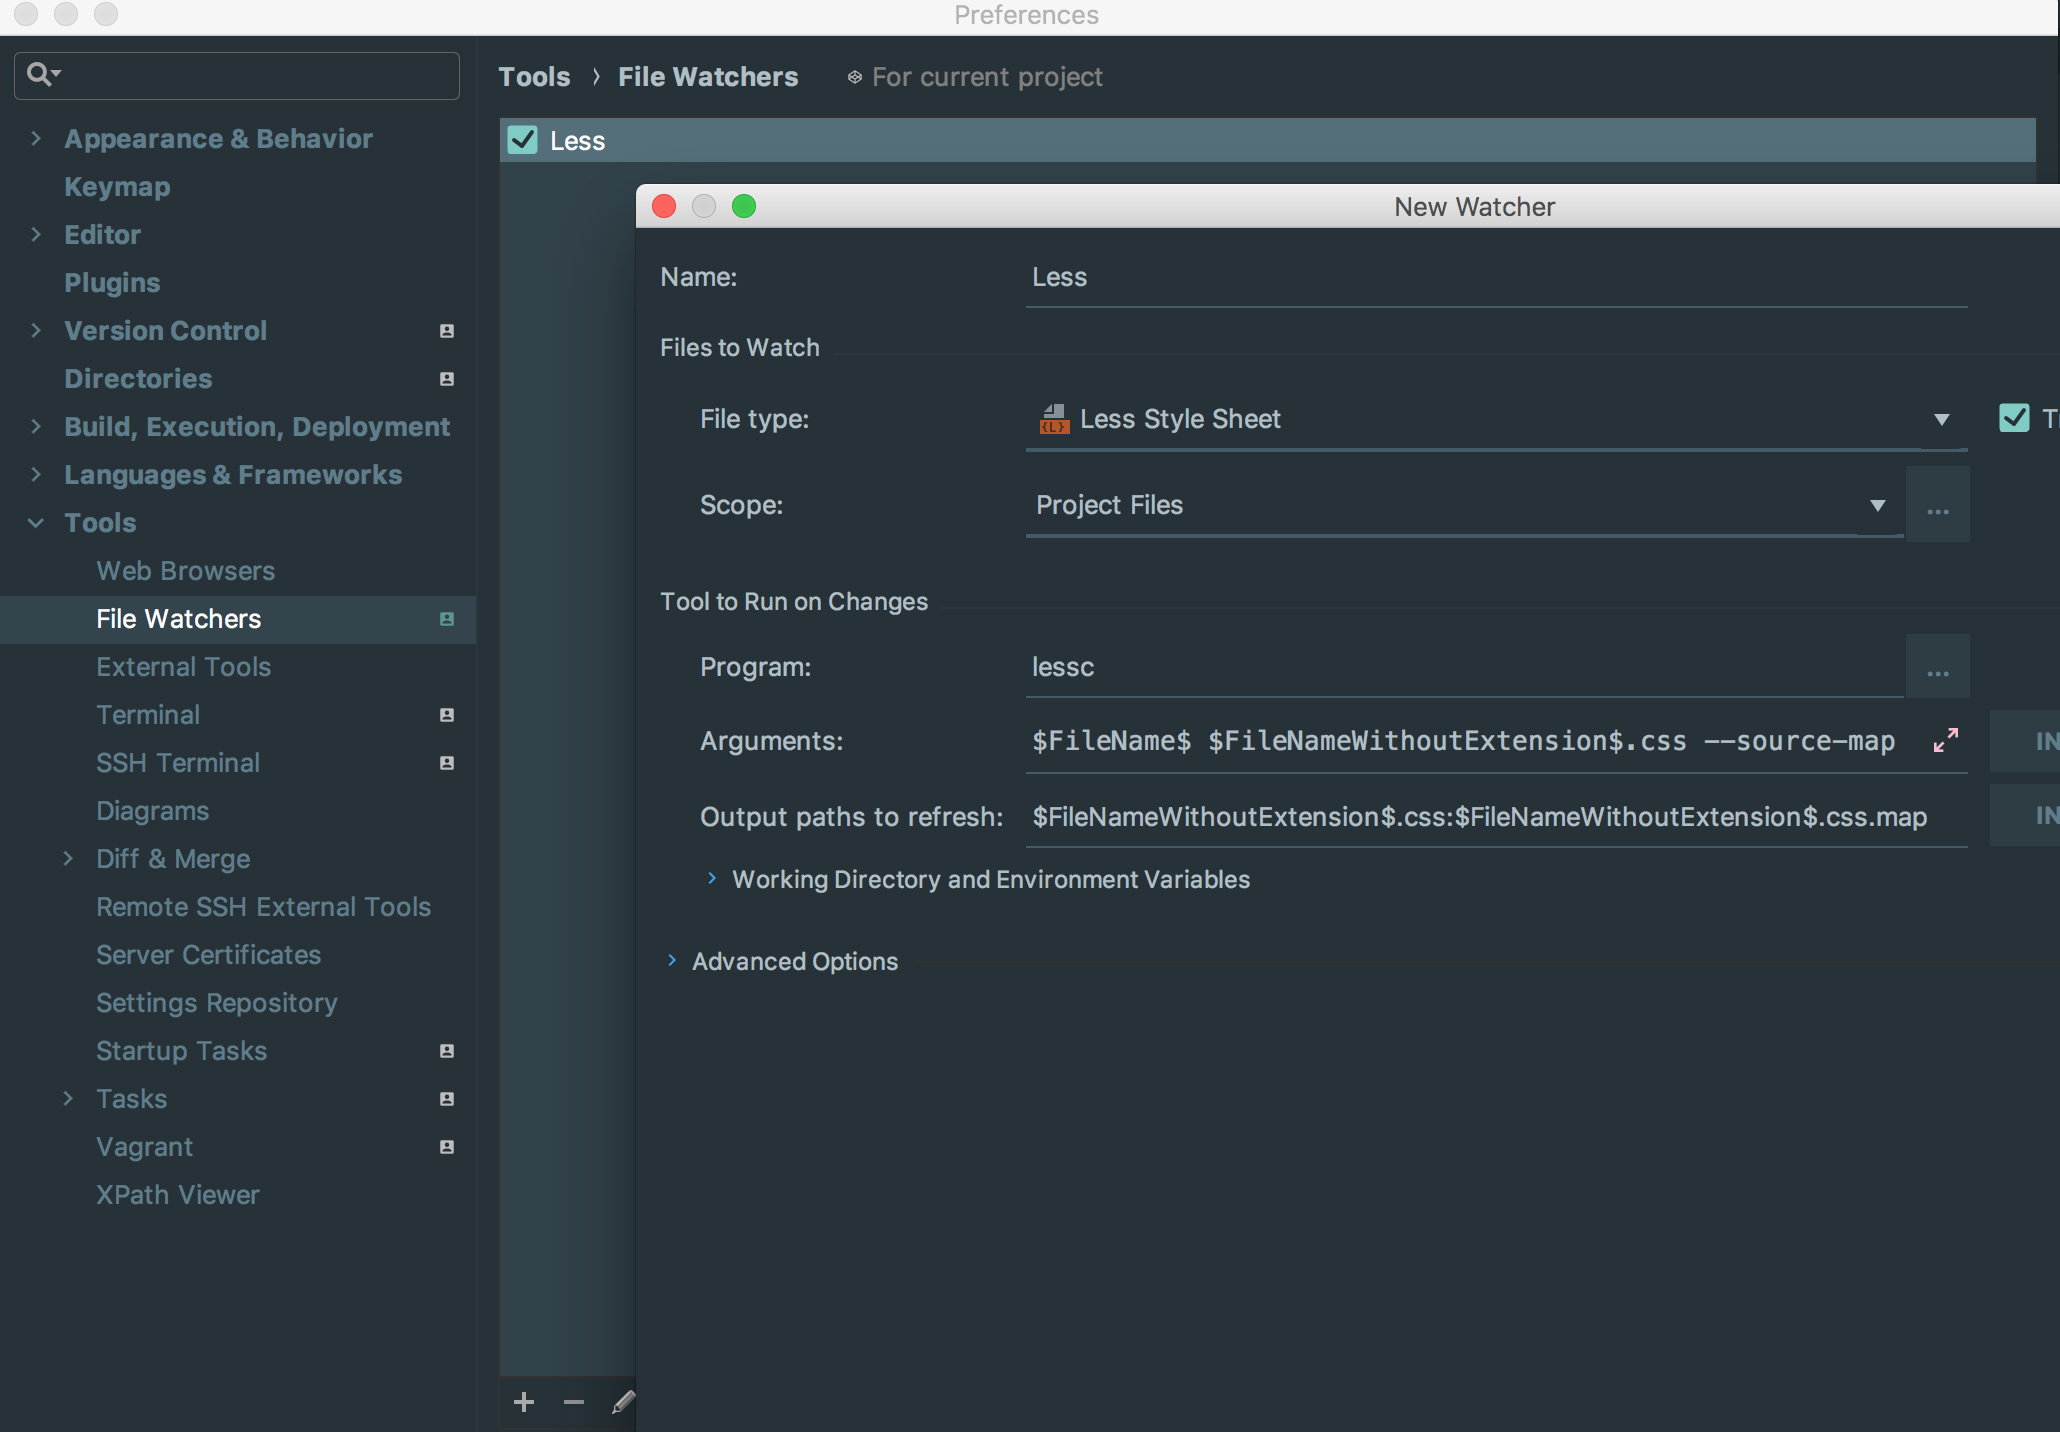Remove selected watcher using minus icon
2060x1432 pixels.
(573, 1402)
